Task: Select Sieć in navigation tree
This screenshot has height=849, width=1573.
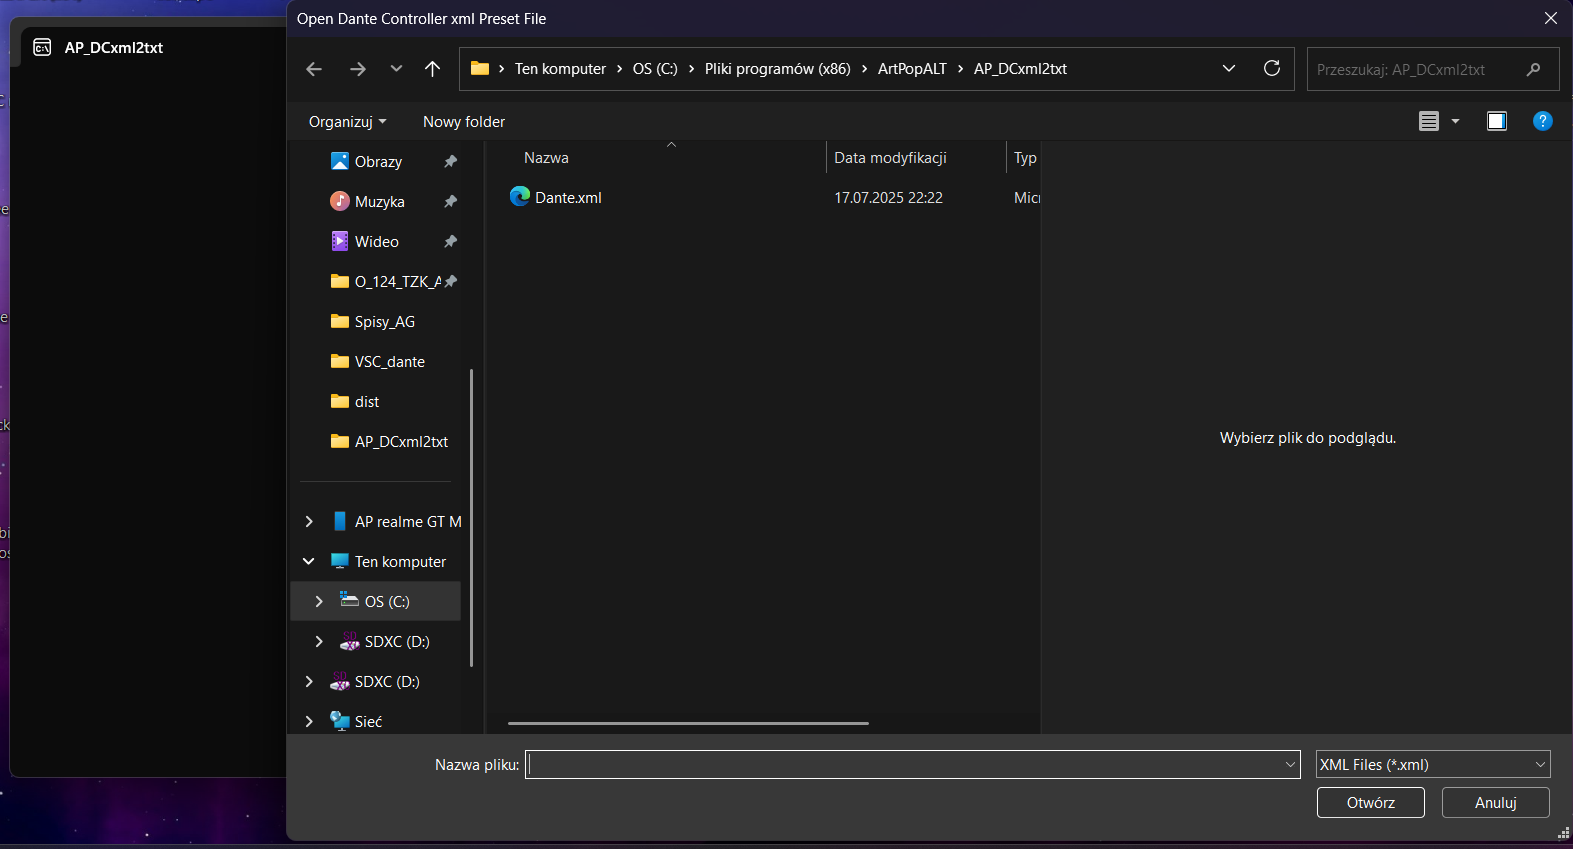Action: tap(368, 722)
